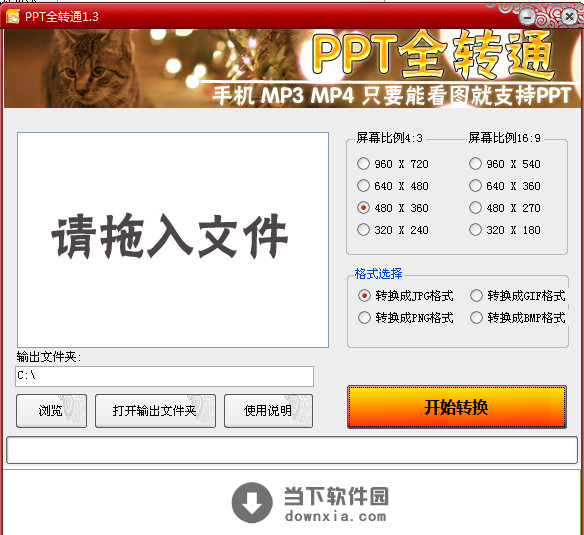584x535 pixels.
Task: Click the 格式选择 group label
Action: [378, 273]
